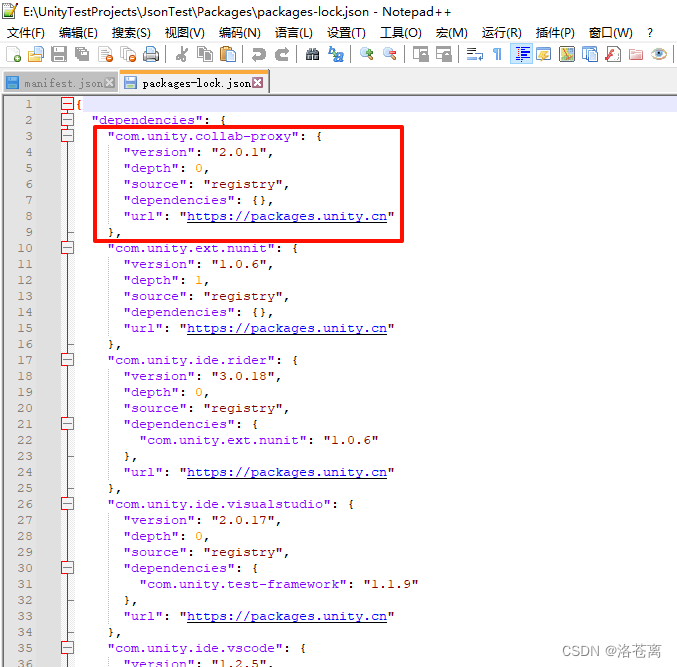Toggle synchronized horizontal scrolling
The image size is (677, 667).
[x=444, y=54]
